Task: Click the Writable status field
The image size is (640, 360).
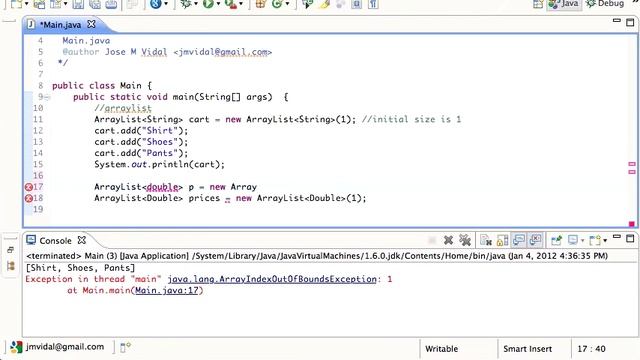Action: coord(441,349)
